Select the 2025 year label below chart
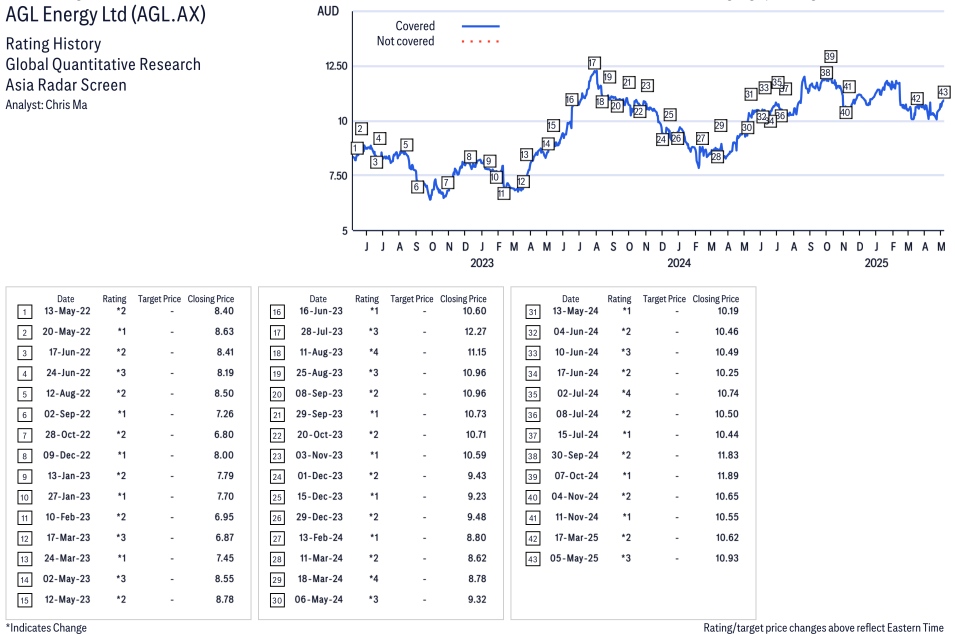The height and width of the screenshot is (634, 955). coord(876,263)
